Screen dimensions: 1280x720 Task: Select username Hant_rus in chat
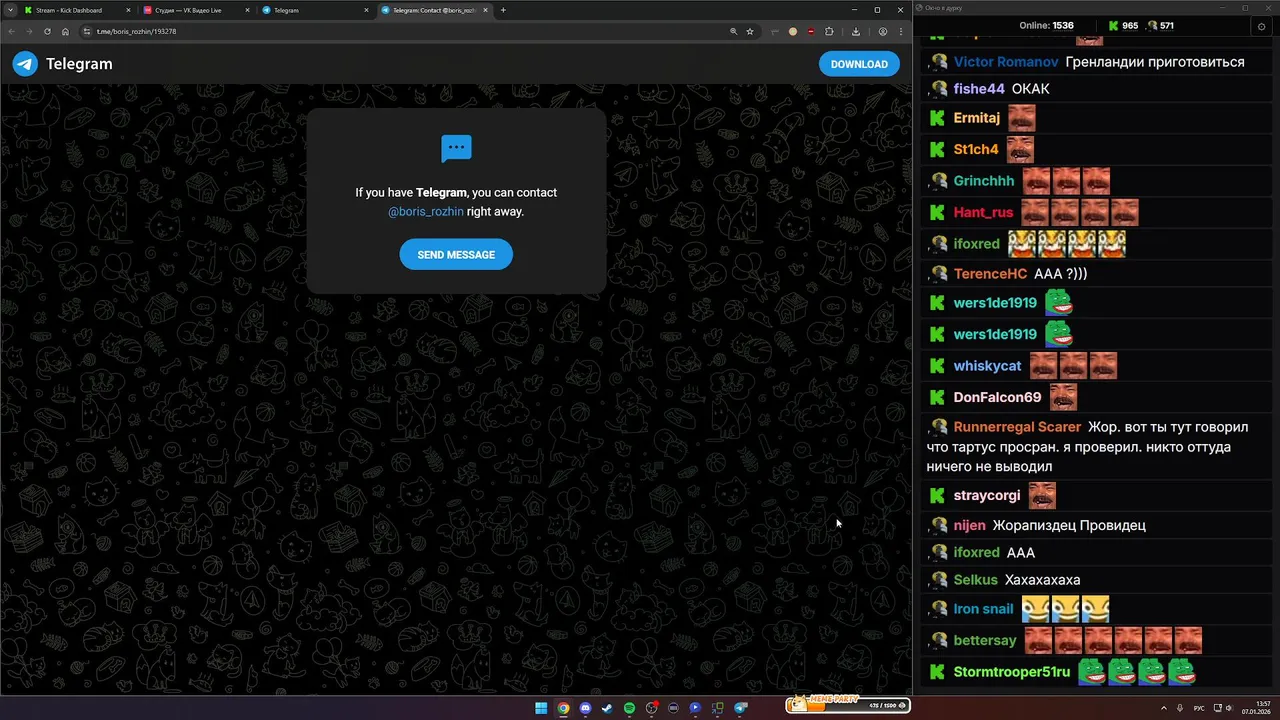[983, 212]
